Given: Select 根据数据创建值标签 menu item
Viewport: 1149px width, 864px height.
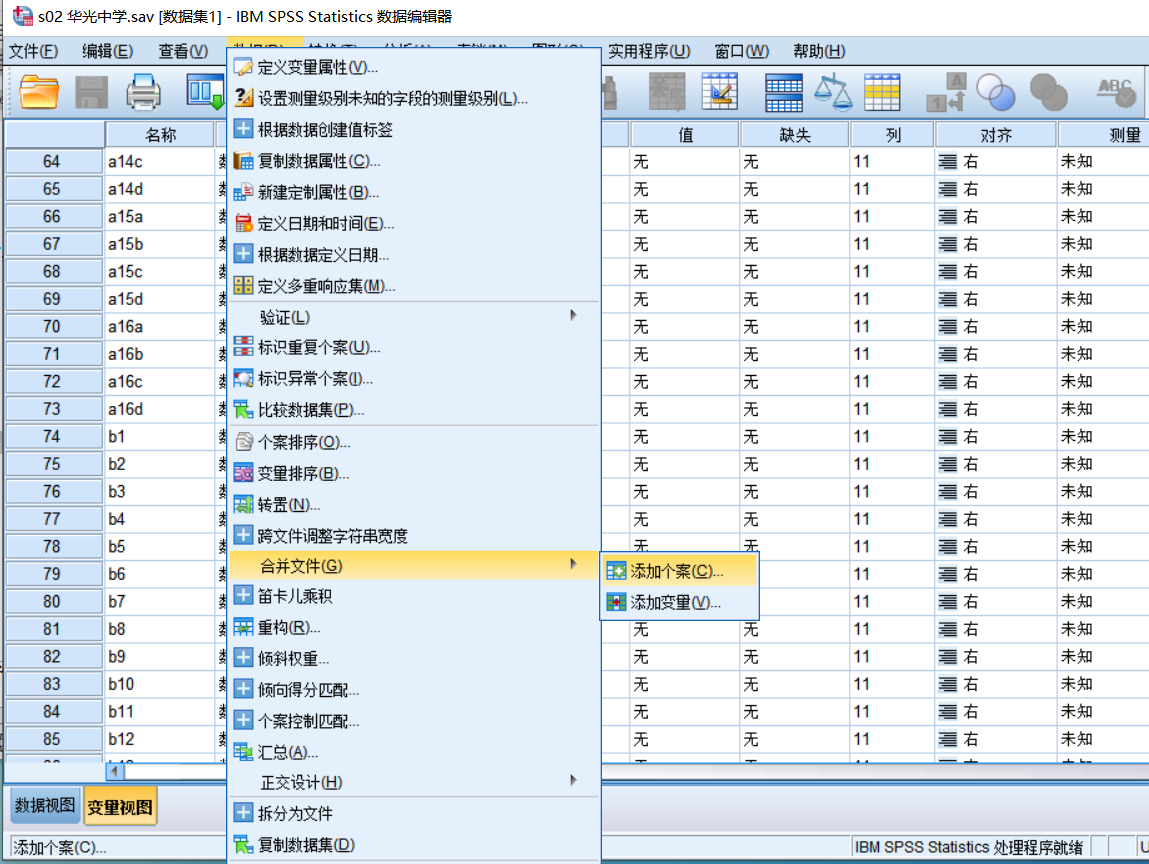Looking at the screenshot, I should 414,130.
